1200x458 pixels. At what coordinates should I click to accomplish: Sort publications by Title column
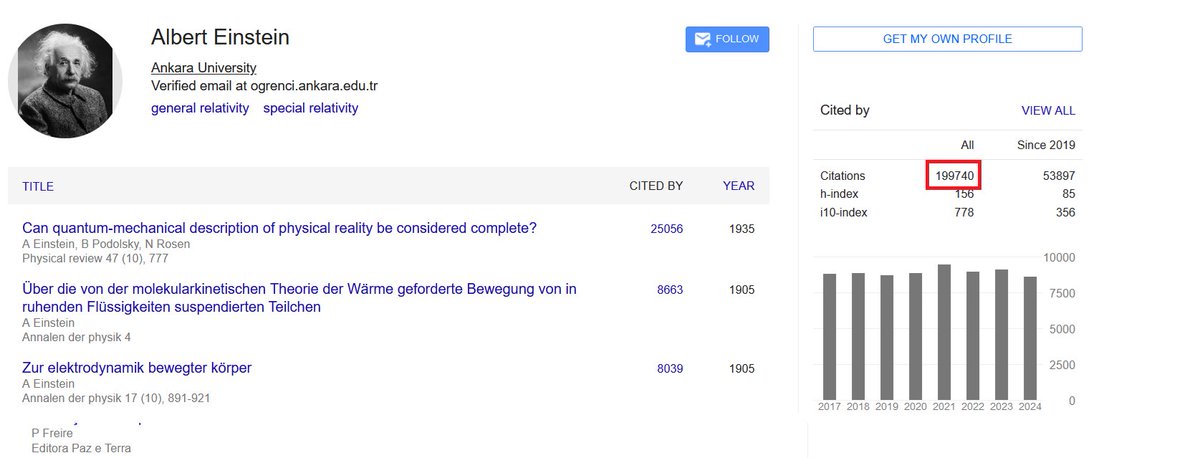pyautogui.click(x=38, y=186)
